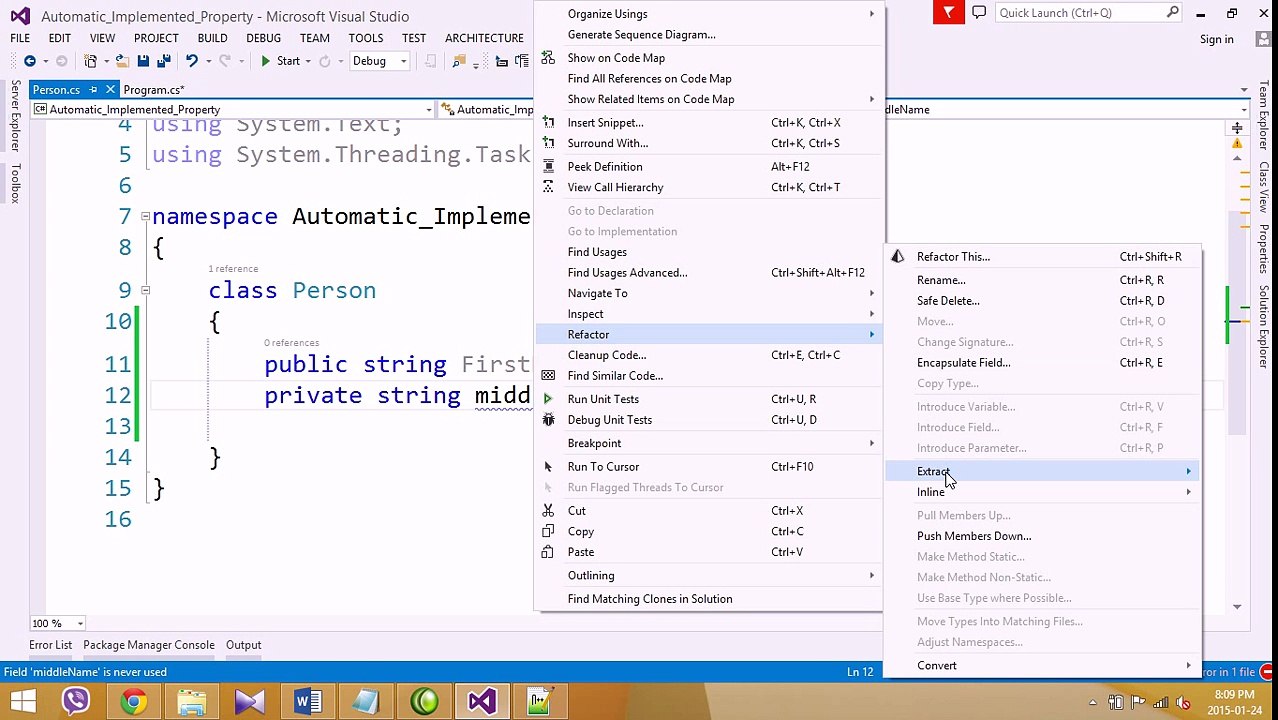Click the green Start debugging play icon
This screenshot has height=720, width=1278.
pos(265,61)
